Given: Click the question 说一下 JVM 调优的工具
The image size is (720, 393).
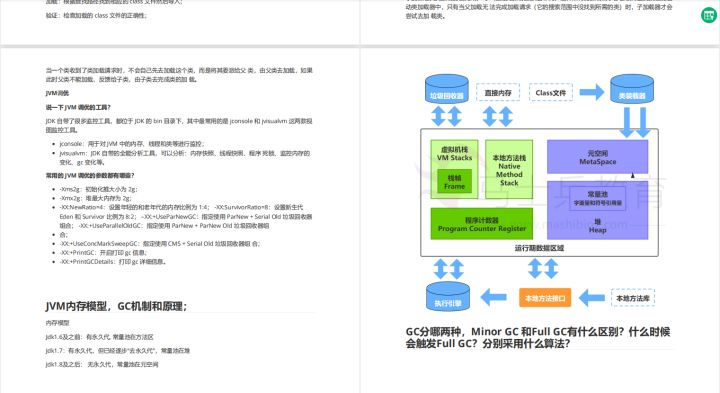Looking at the screenshot, I should (x=78, y=107).
